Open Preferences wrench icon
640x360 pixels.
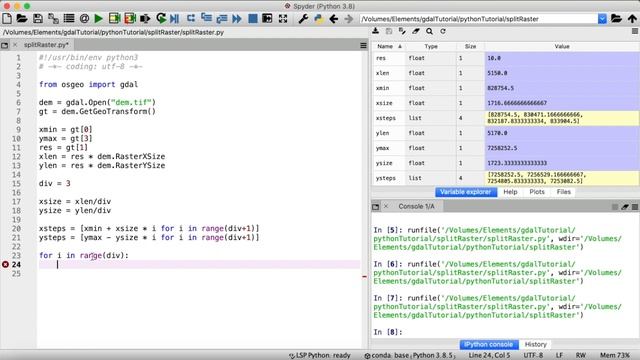pyautogui.click(x=303, y=18)
